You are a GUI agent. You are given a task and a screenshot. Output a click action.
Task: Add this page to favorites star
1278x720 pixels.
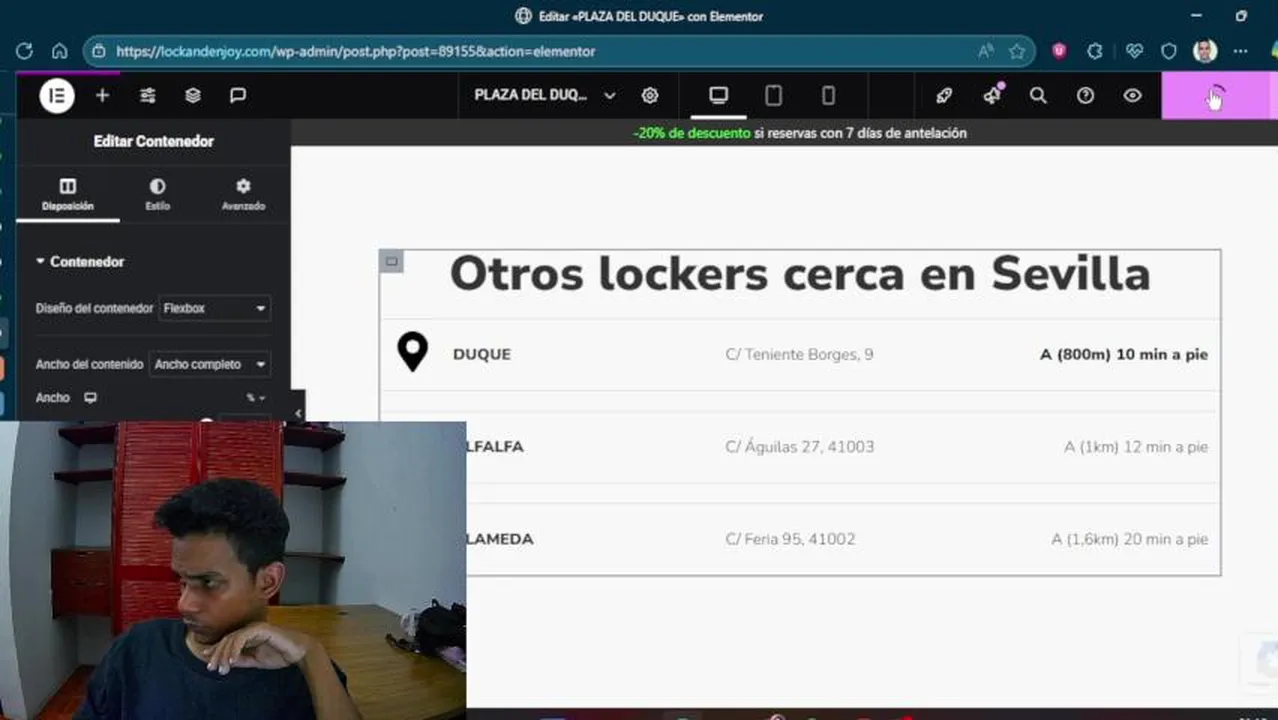[1017, 51]
